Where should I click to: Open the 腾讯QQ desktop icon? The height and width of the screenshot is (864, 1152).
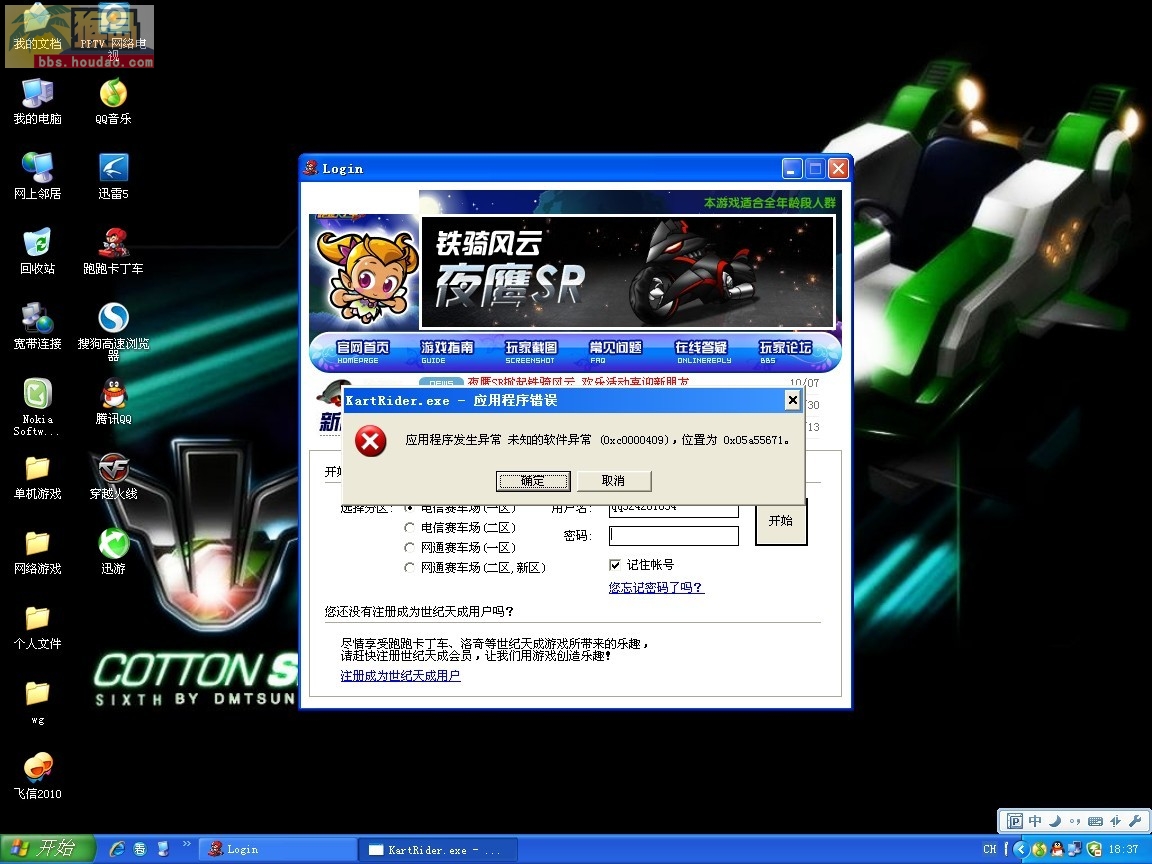tap(113, 400)
